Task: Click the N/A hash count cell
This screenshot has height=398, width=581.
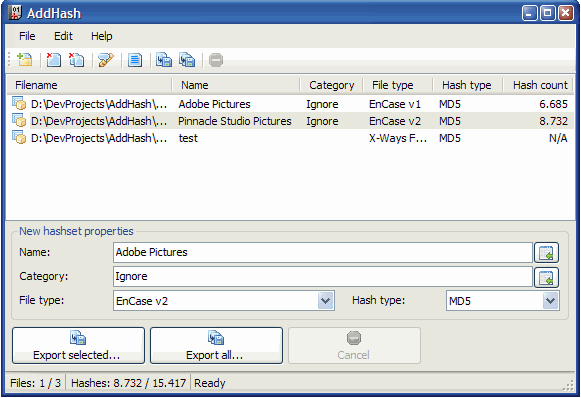Action: click(x=558, y=138)
